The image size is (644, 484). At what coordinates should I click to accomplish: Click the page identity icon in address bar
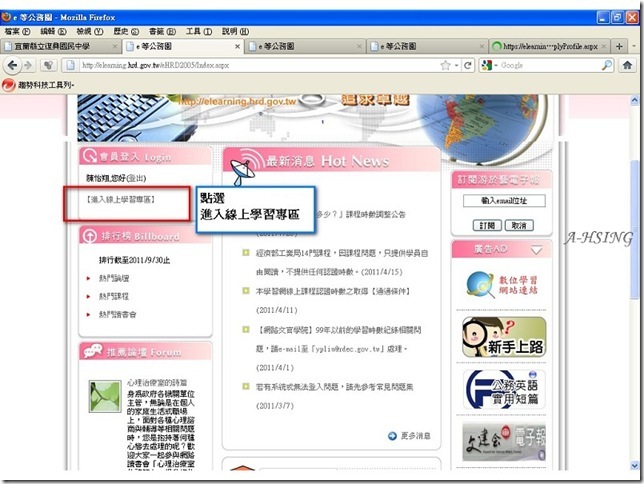[x=70, y=65]
